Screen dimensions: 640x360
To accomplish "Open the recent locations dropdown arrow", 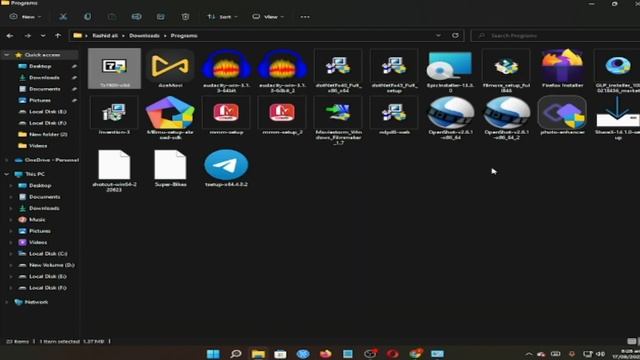I will pyautogui.click(x=43, y=36).
